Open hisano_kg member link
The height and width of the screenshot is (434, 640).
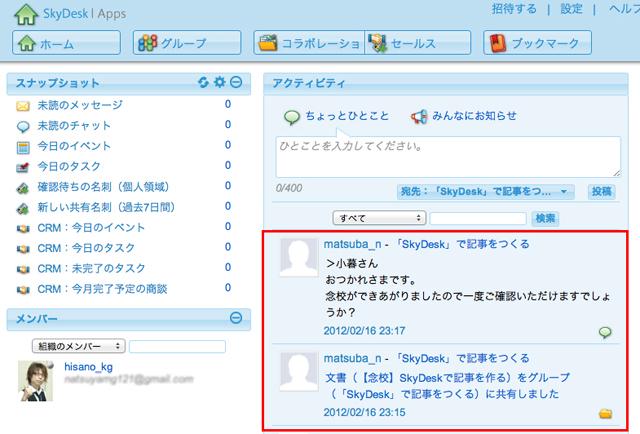coord(89,367)
